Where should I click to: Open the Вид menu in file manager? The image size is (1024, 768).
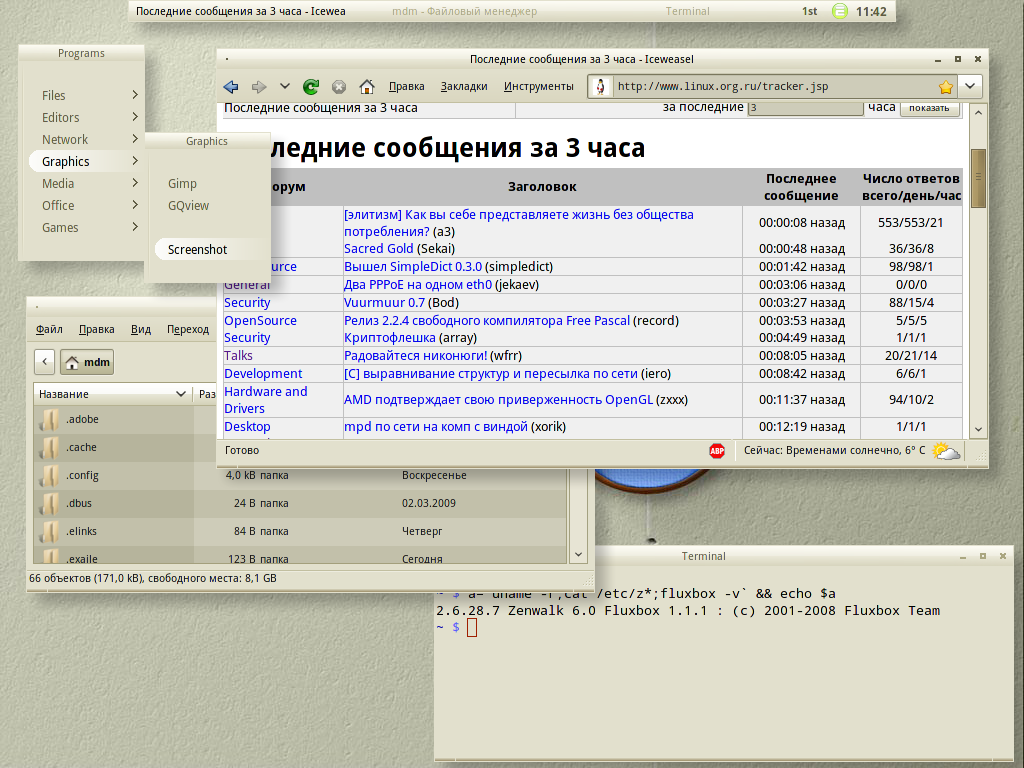pos(140,329)
